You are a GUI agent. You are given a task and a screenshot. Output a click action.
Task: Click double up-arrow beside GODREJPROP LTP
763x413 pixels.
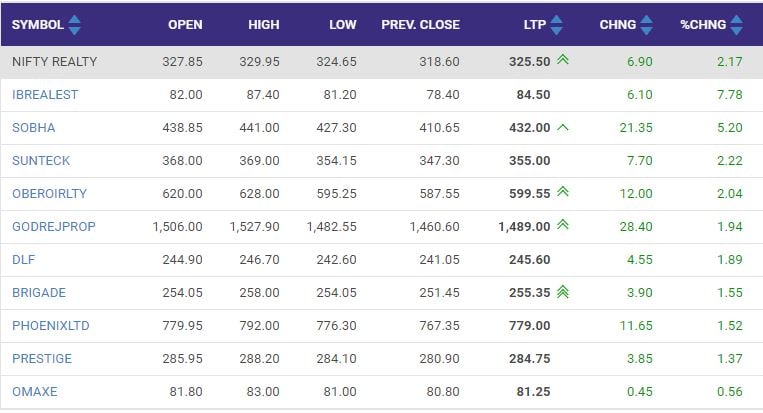click(563, 226)
